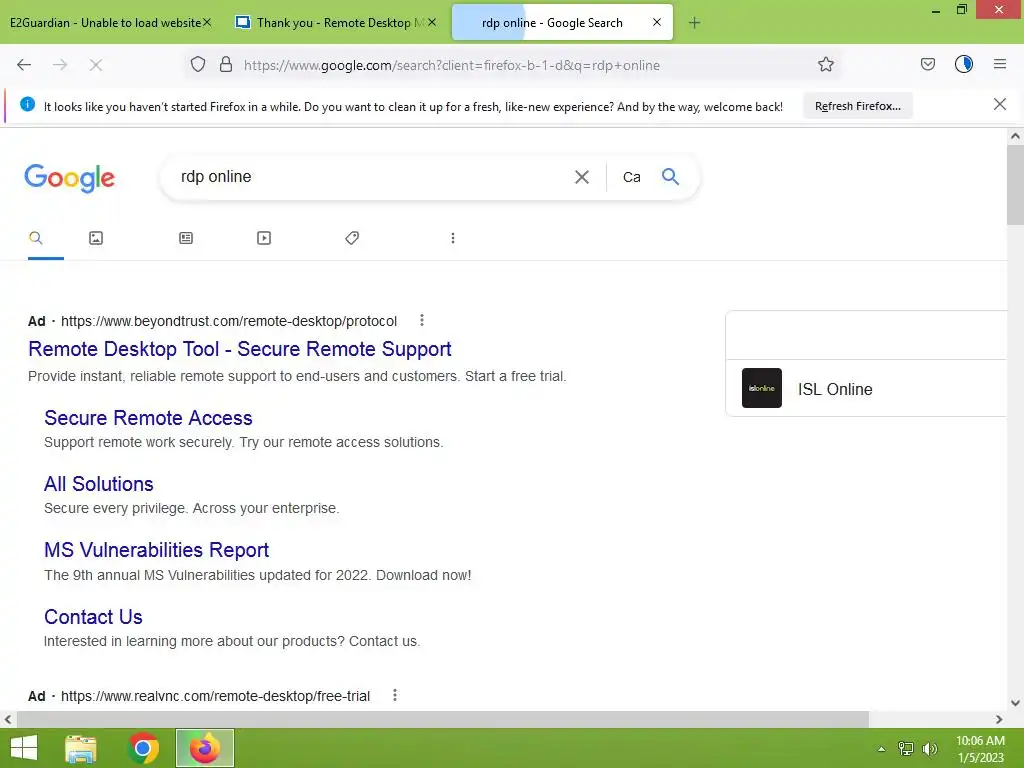Screen dimensions: 1024x768
Task: Click the Refresh Firefox button
Action: click(857, 106)
